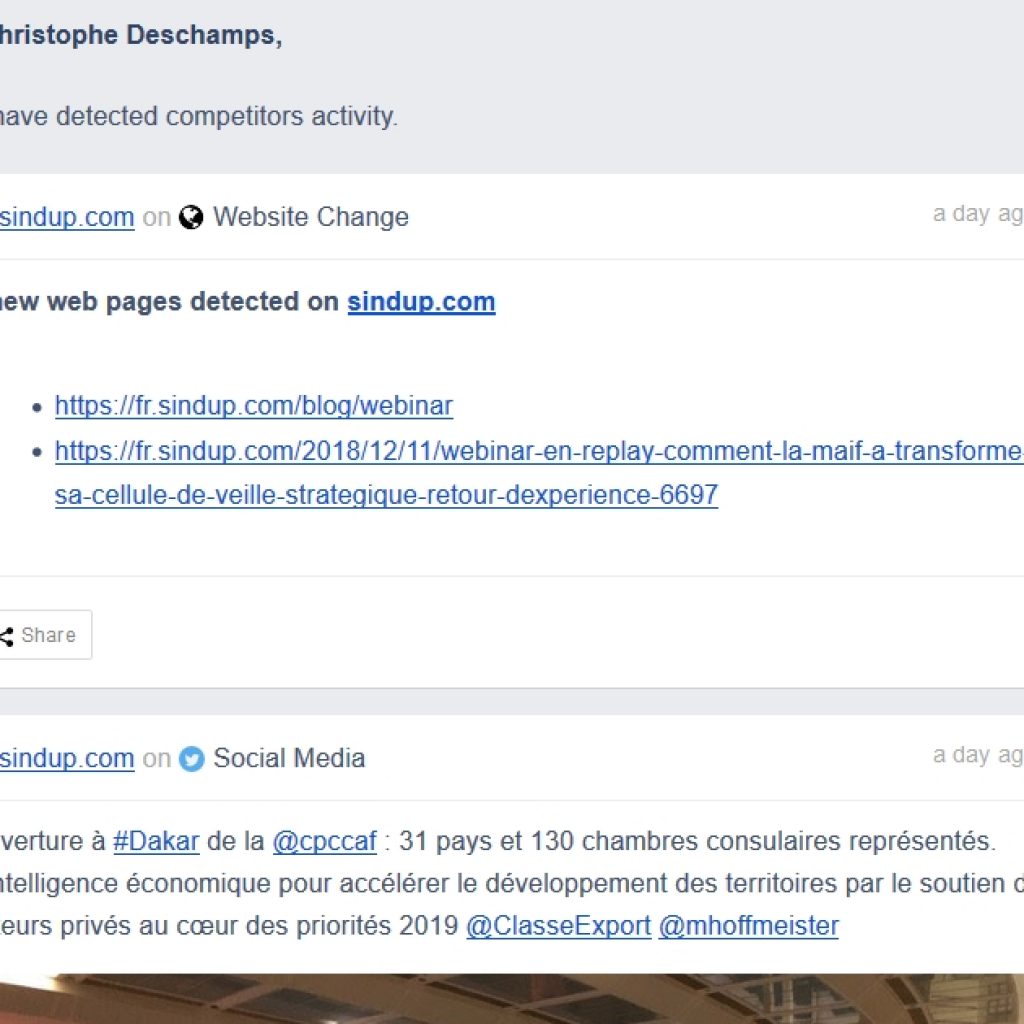1024x1024 pixels.
Task: Open the fr.sindup.com/blog/webinar link
Action: [x=253, y=406]
